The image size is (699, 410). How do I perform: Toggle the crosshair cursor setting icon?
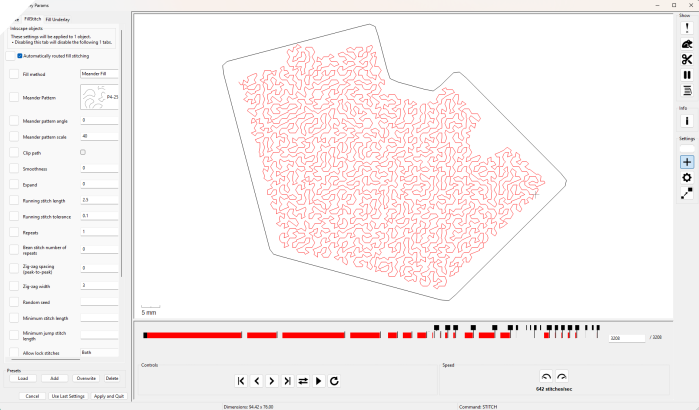(x=687, y=162)
